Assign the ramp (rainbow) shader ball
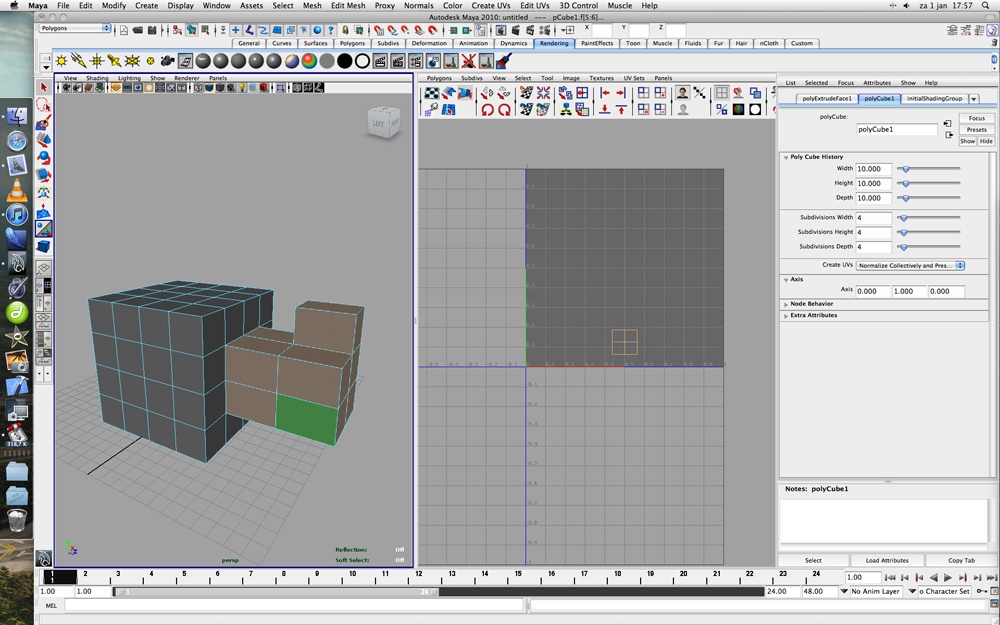 [x=309, y=61]
